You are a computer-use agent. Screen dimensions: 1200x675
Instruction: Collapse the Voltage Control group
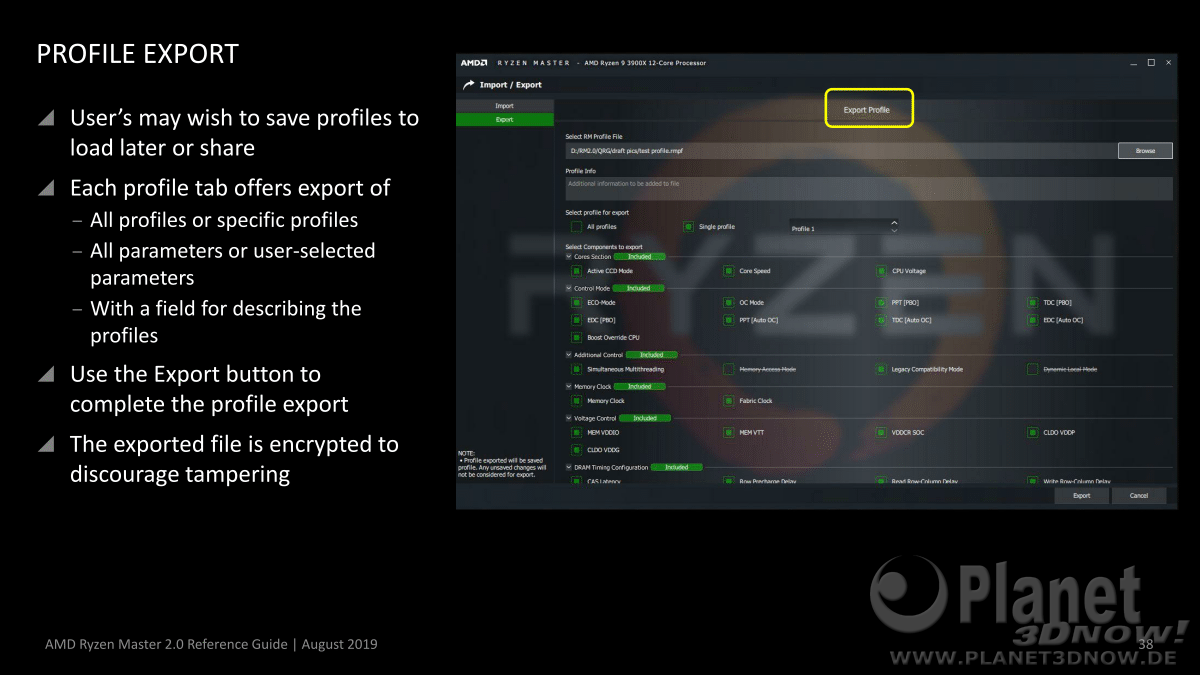tap(569, 418)
